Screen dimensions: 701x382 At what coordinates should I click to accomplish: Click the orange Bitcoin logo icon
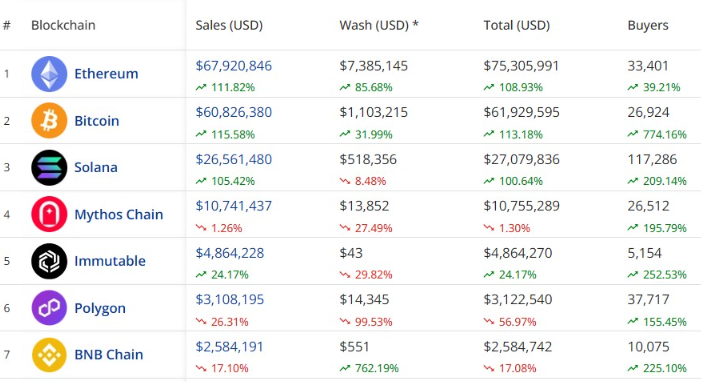[x=49, y=121]
